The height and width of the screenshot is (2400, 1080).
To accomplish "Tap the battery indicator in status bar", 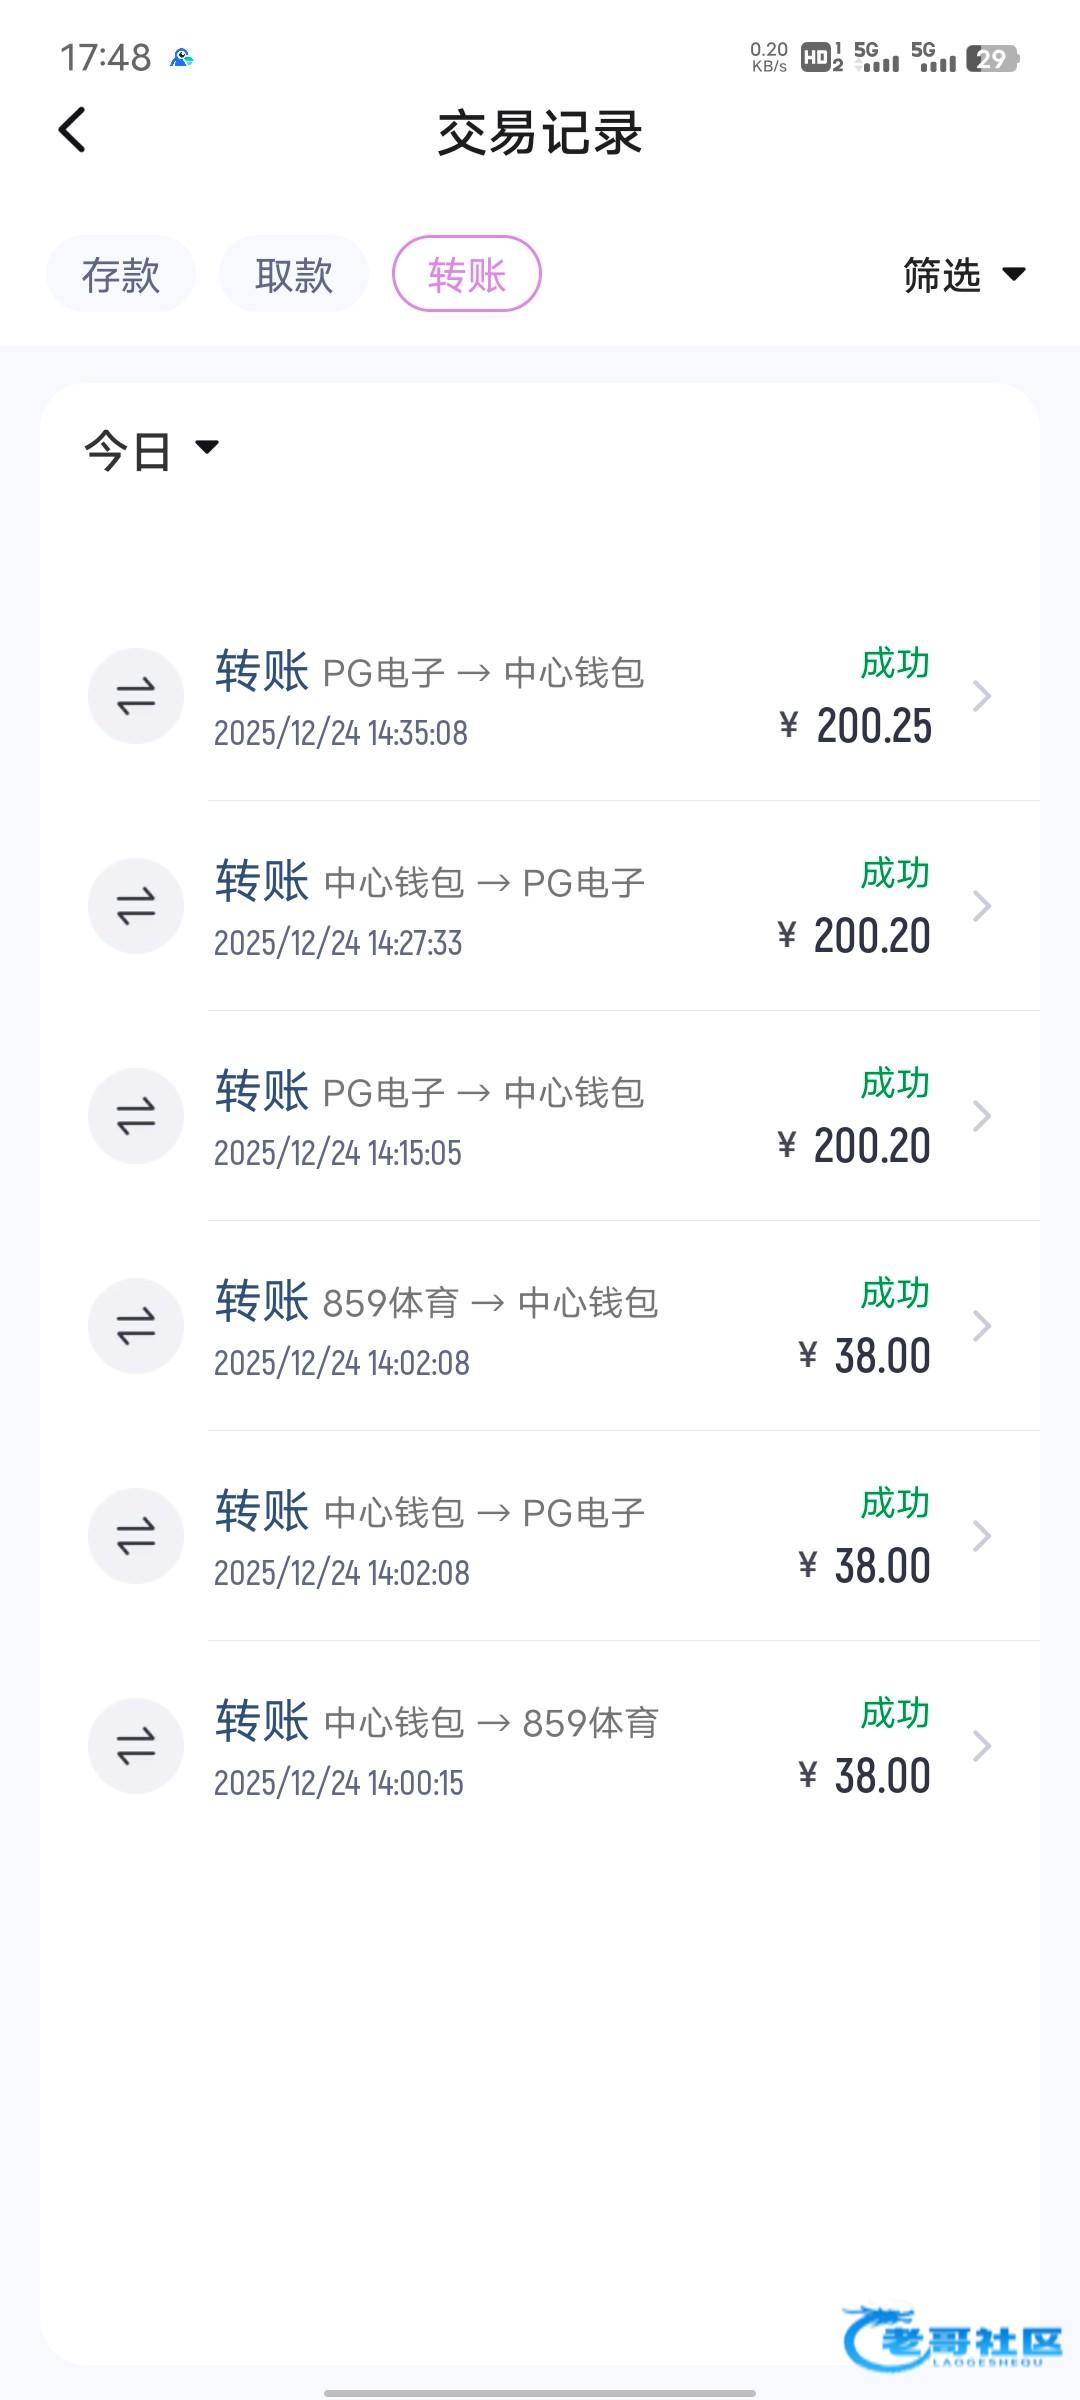I will 992,59.
